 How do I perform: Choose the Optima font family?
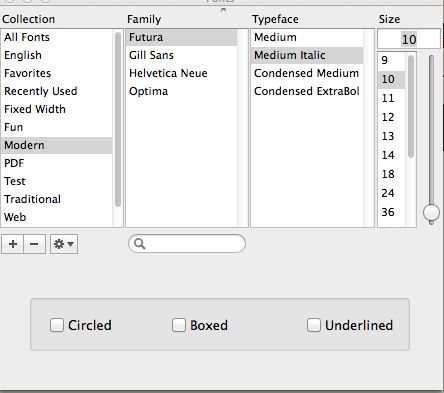[x=182, y=91]
